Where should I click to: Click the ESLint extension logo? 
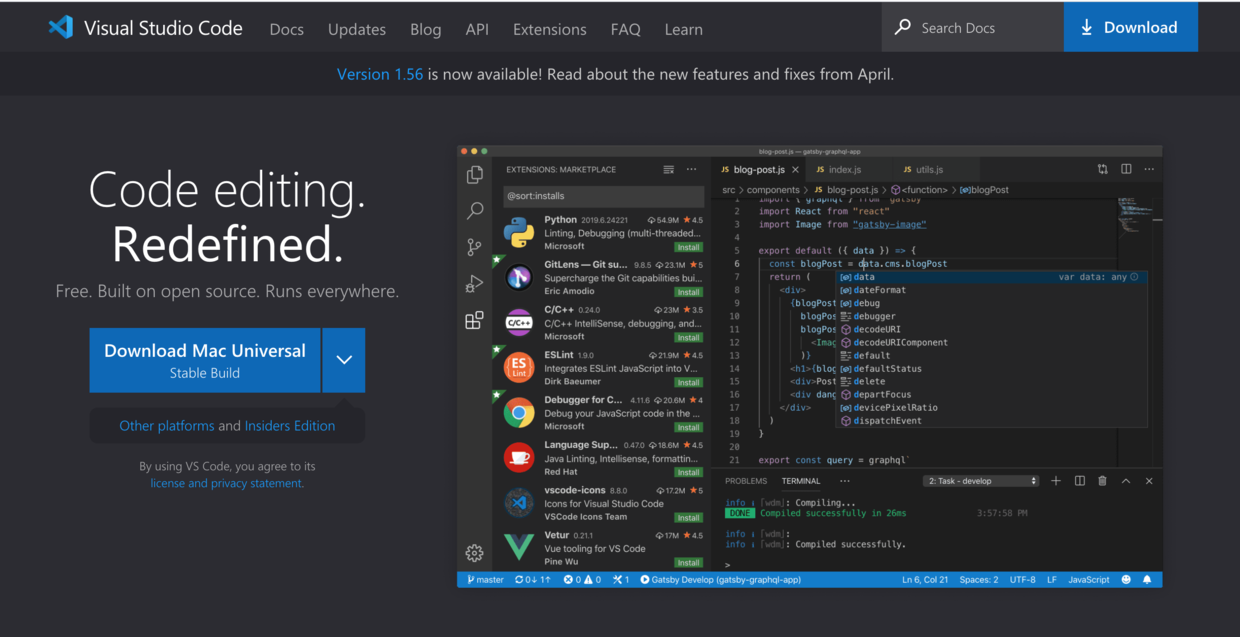point(518,367)
